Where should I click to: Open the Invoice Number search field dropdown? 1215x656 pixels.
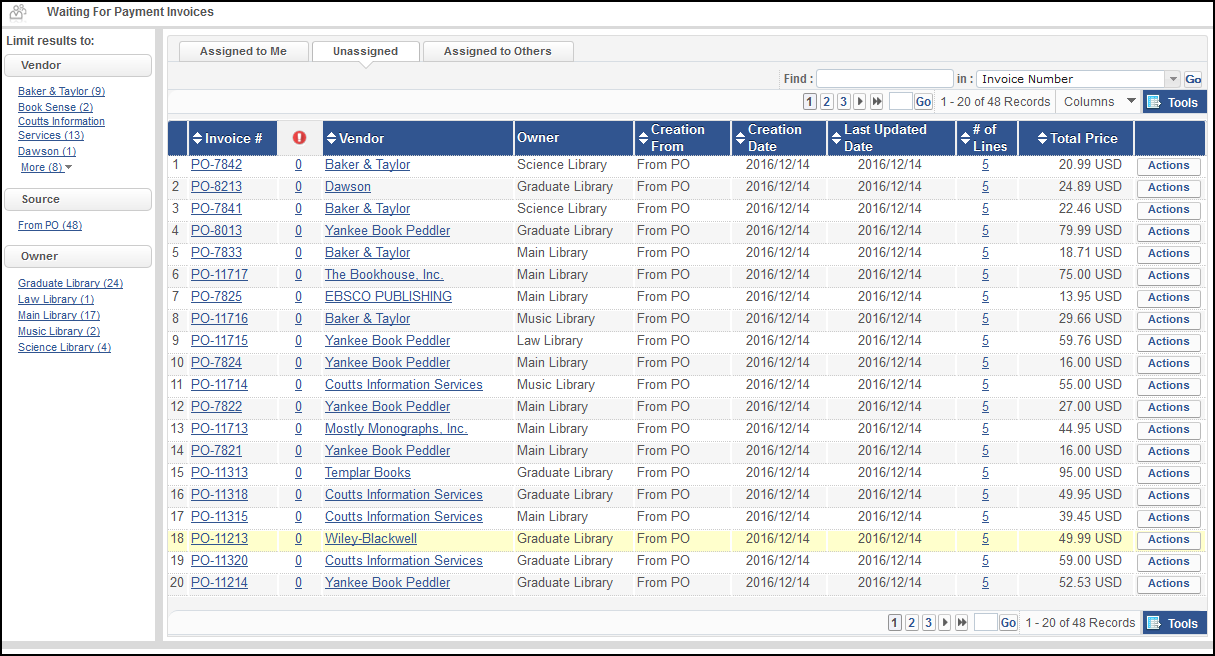coord(1173,79)
